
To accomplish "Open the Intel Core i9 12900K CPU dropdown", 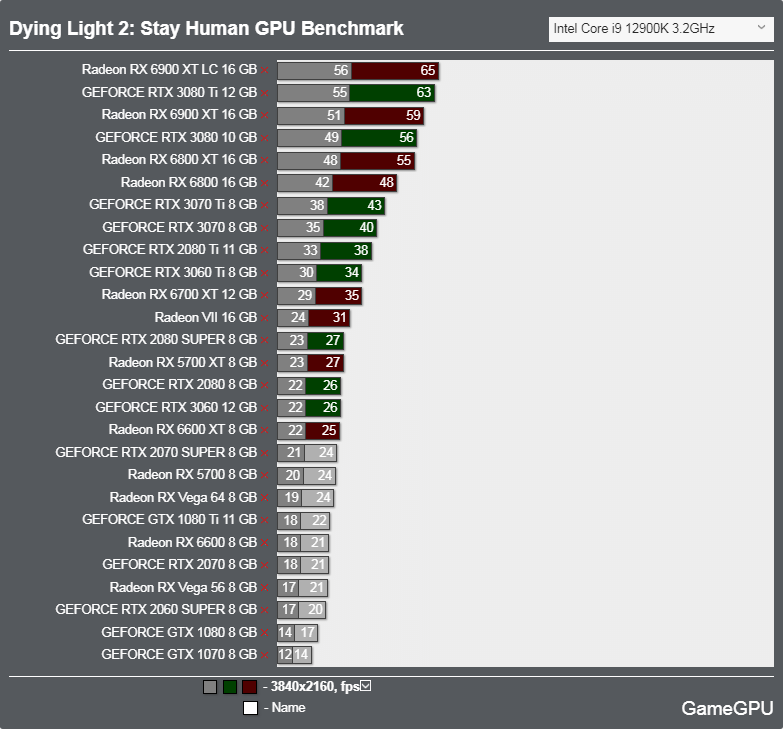I will (661, 29).
